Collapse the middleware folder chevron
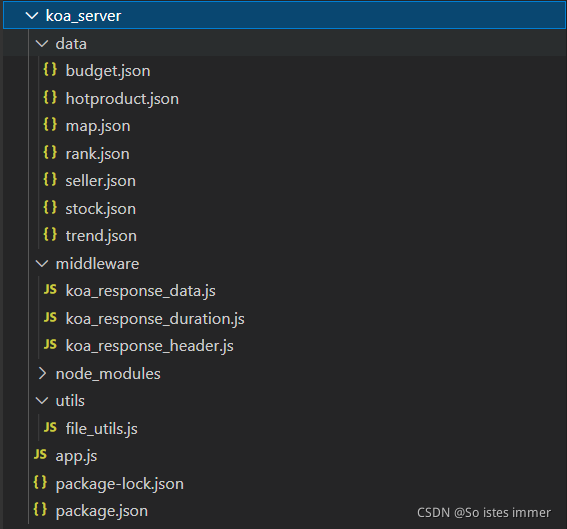 [x=42, y=264]
